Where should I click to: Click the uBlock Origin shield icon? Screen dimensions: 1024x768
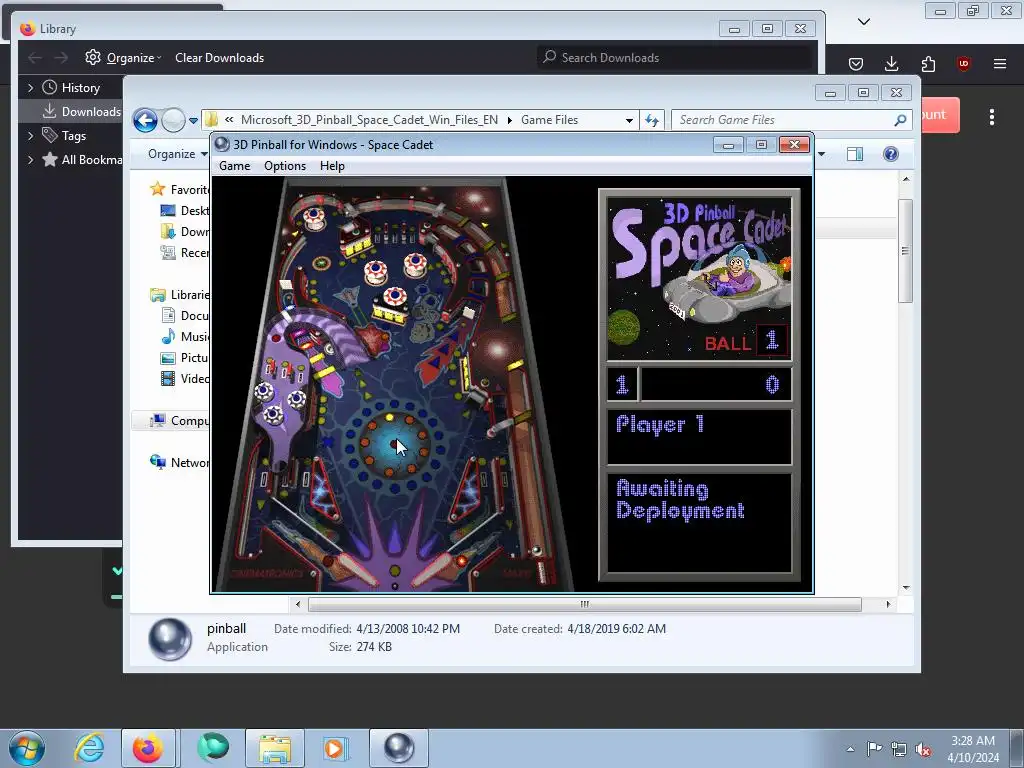[x=963, y=63]
